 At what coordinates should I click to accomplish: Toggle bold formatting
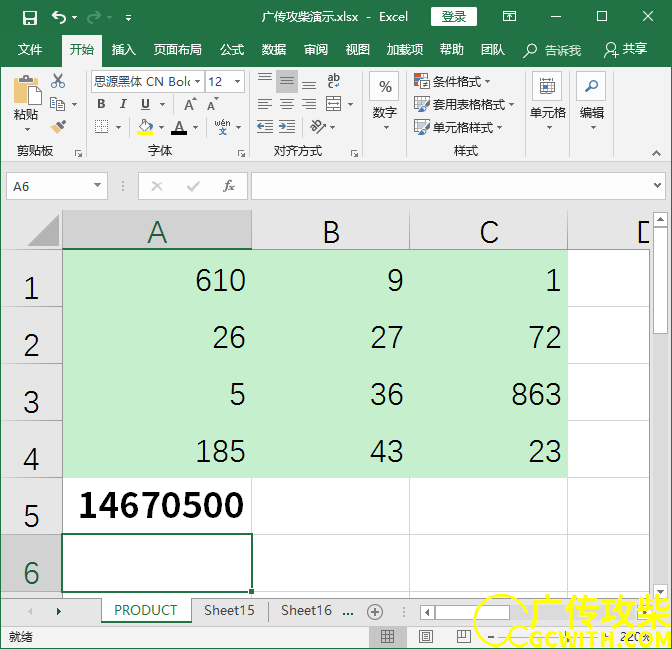point(101,104)
